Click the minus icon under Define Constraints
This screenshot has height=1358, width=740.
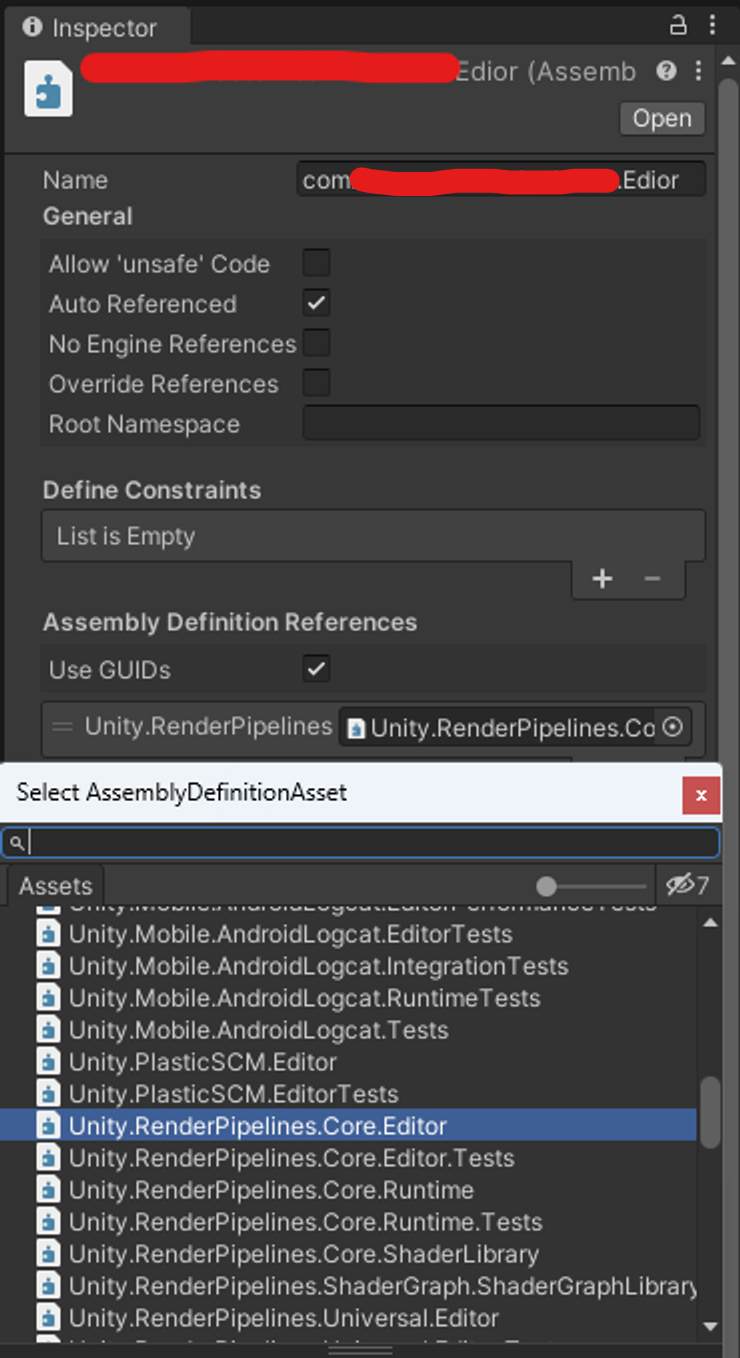point(652,579)
